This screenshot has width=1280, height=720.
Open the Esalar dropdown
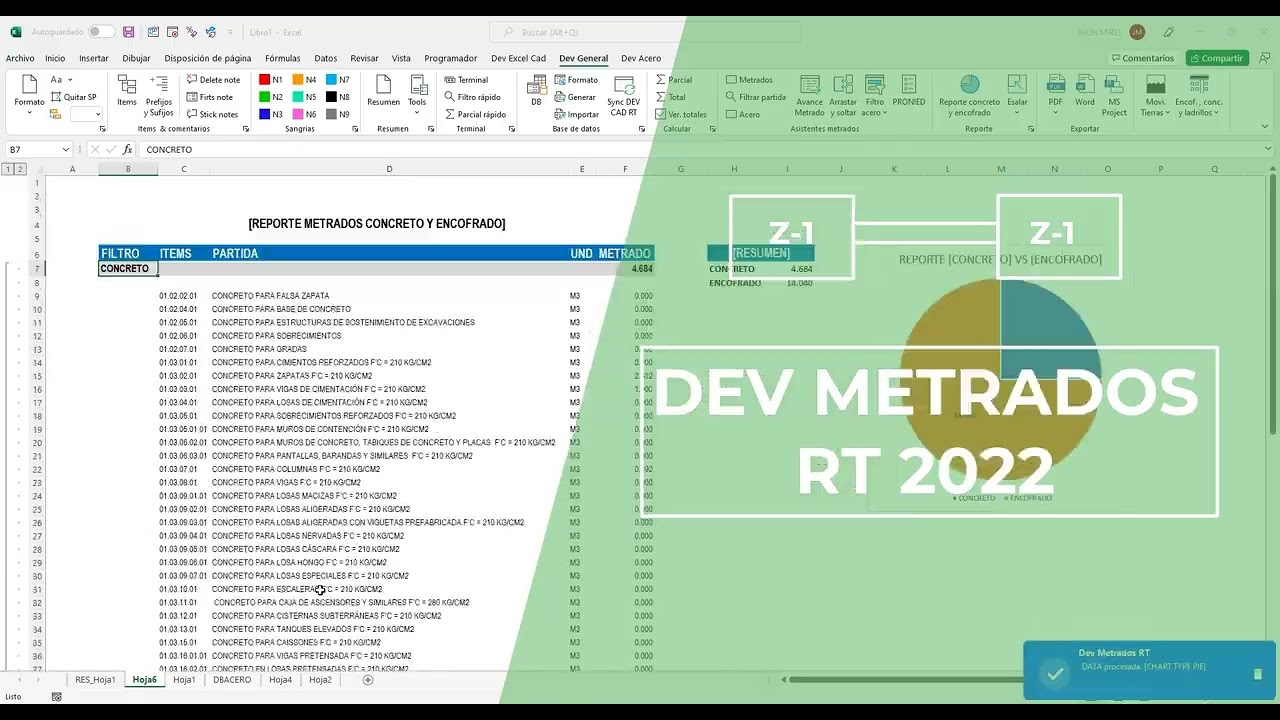pyautogui.click(x=1017, y=95)
